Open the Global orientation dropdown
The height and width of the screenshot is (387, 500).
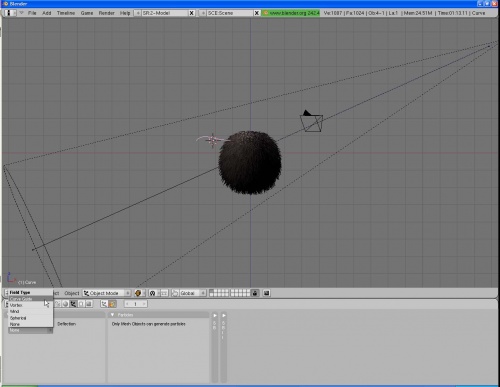(193, 293)
